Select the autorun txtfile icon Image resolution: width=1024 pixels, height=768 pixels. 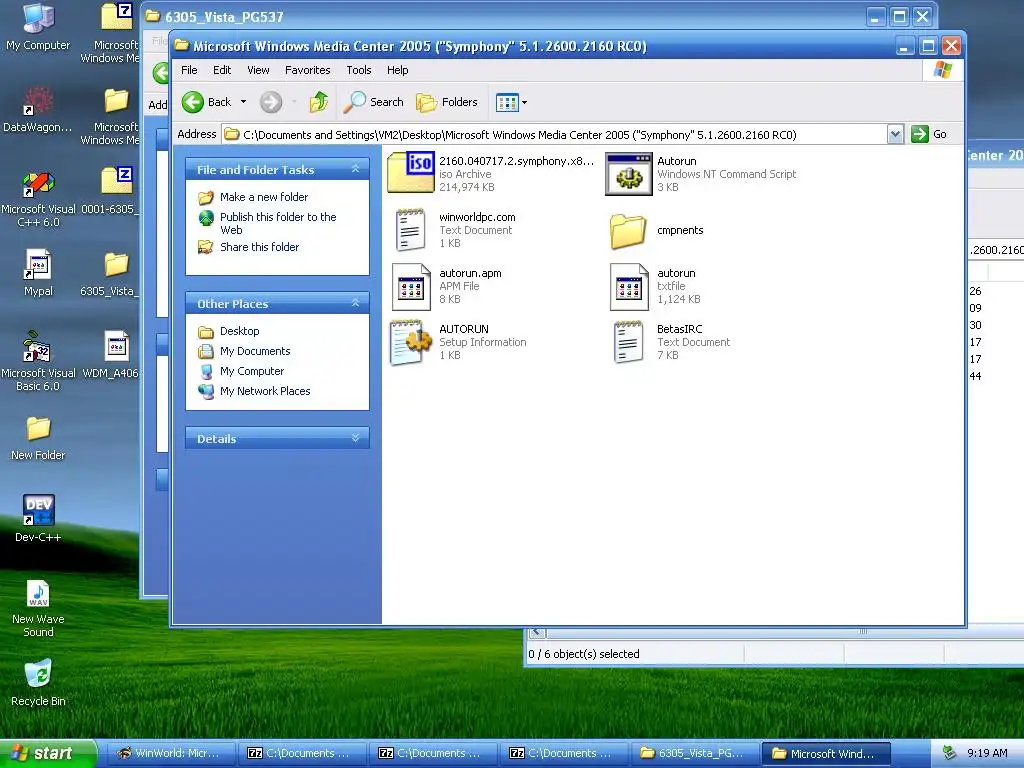coord(655,286)
